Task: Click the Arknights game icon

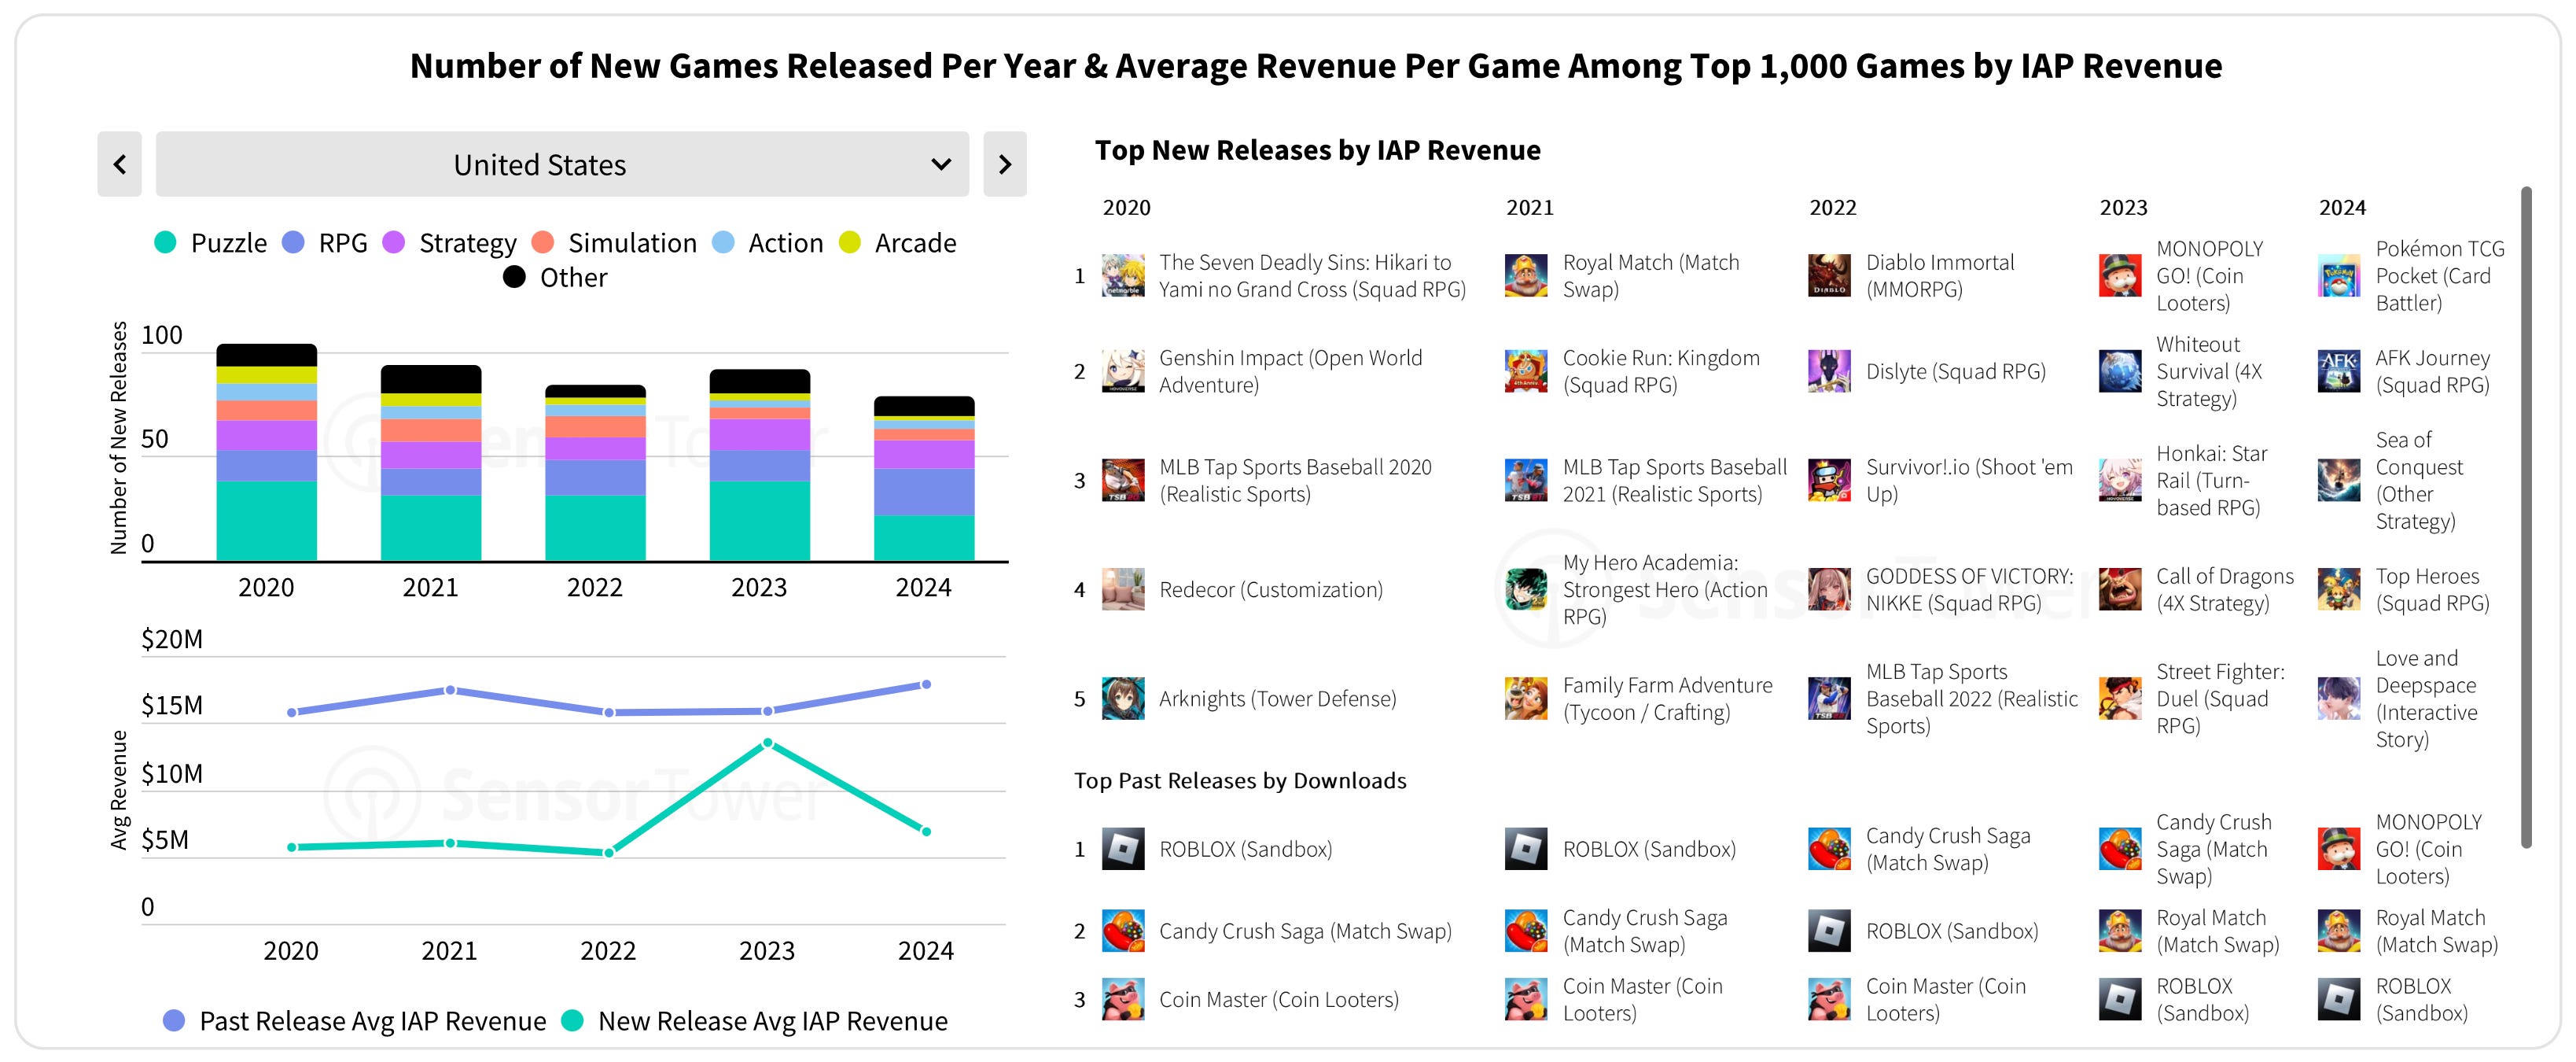Action: click(x=1122, y=699)
